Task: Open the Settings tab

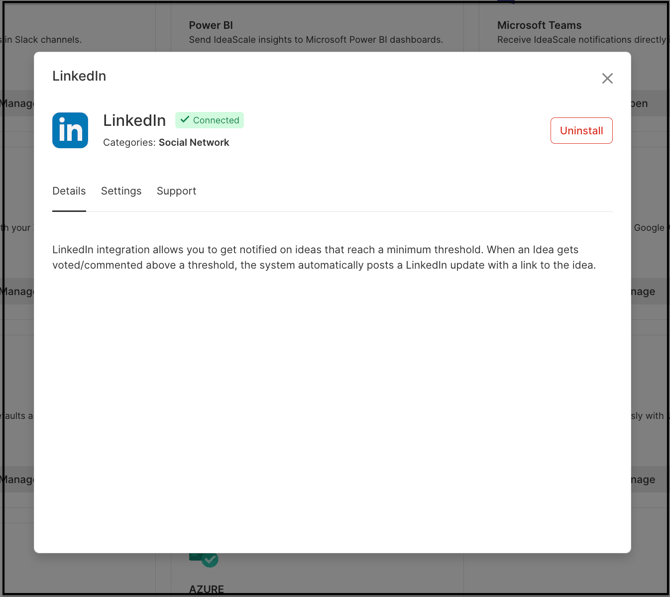Action: (121, 191)
